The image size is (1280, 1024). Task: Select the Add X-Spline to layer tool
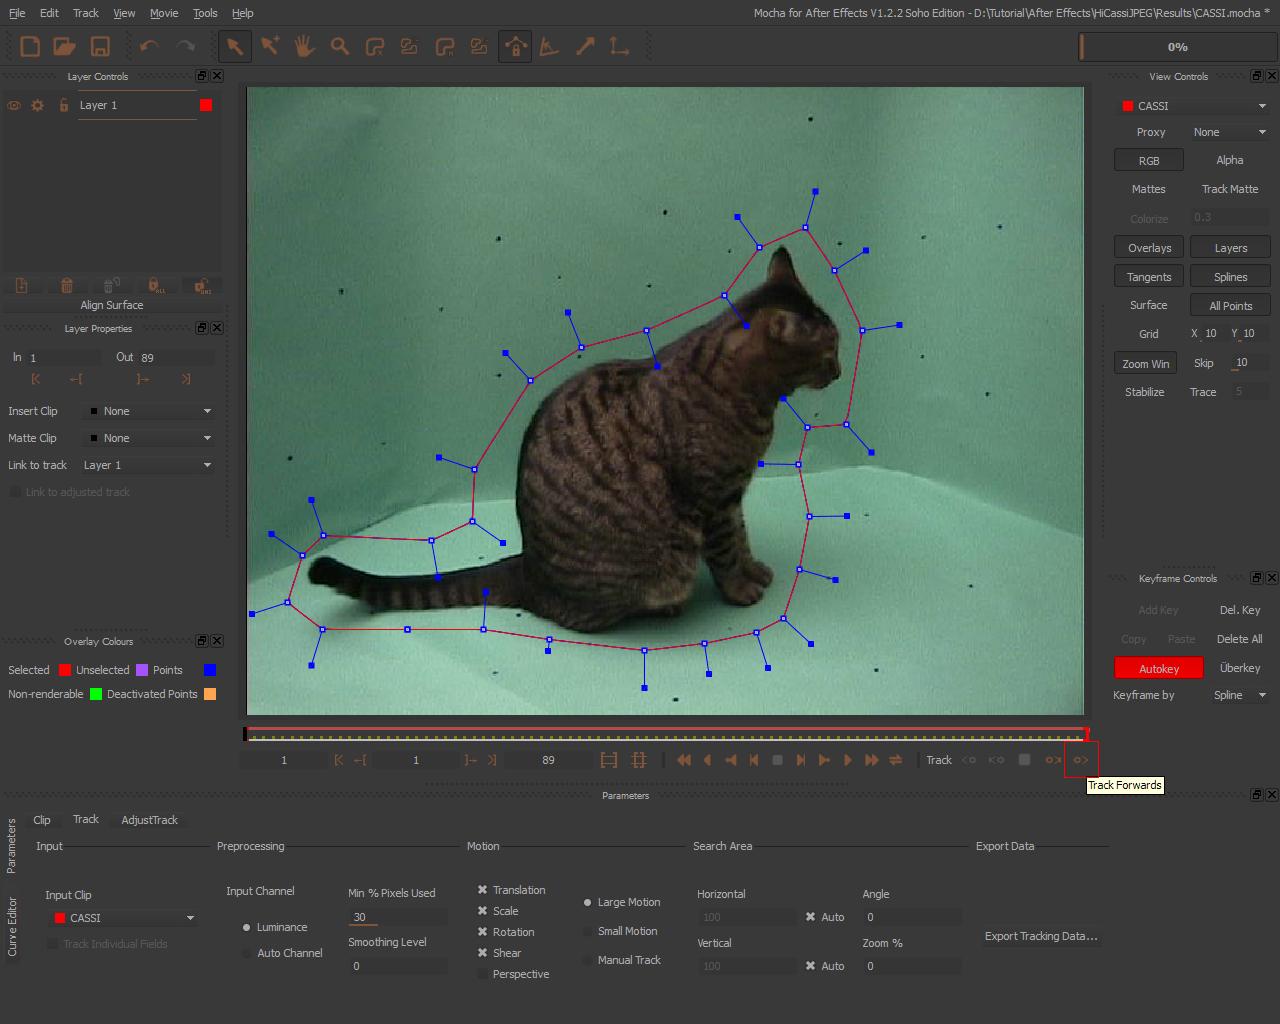[409, 46]
